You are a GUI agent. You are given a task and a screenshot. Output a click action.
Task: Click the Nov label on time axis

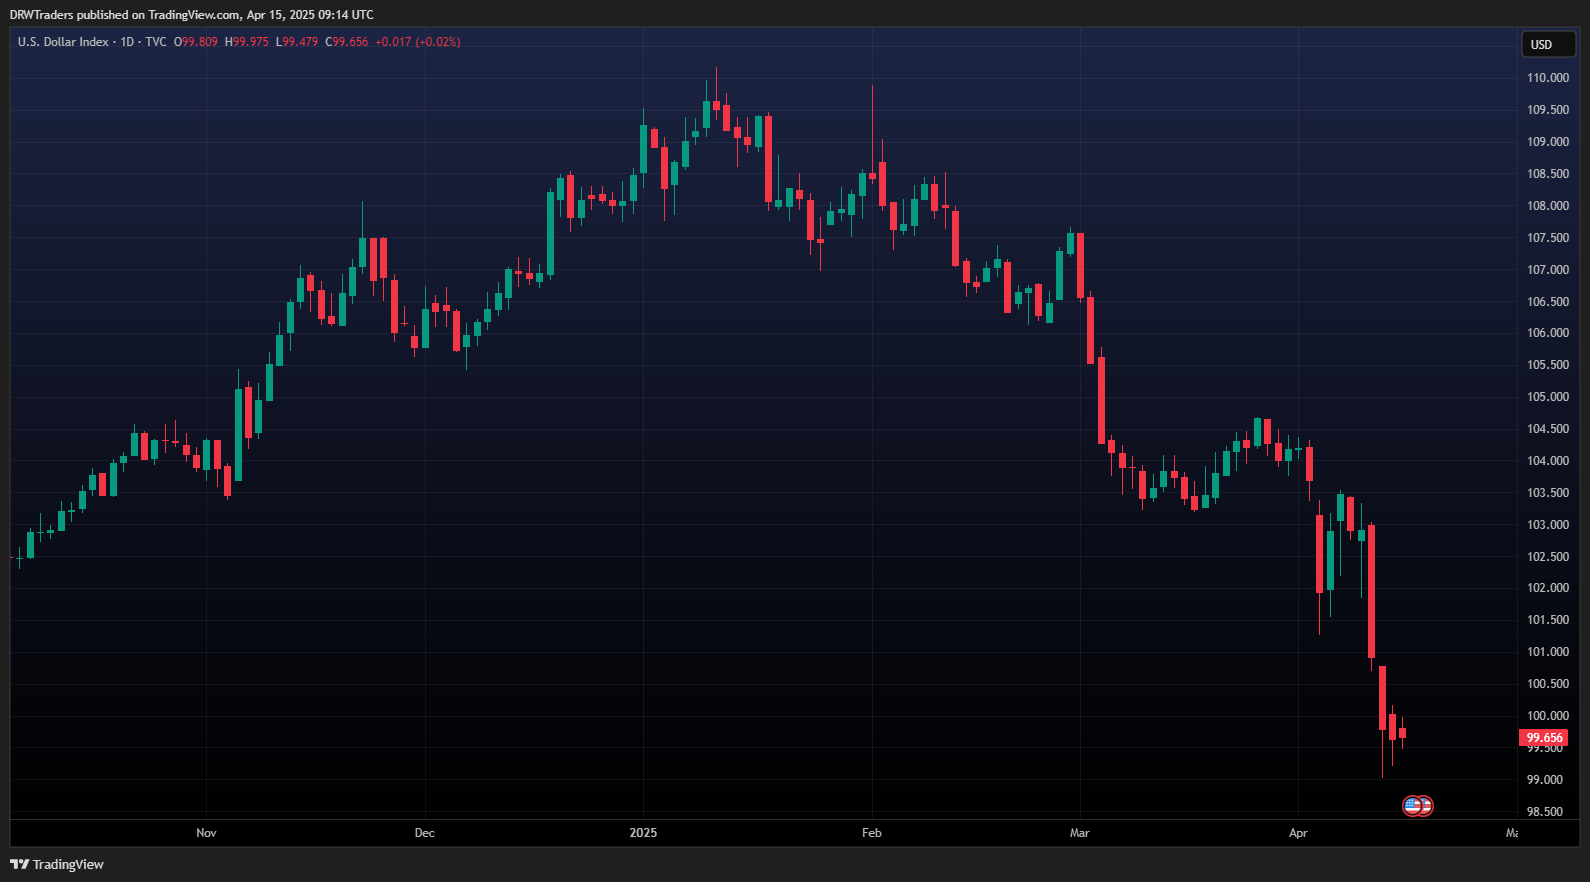(x=206, y=833)
